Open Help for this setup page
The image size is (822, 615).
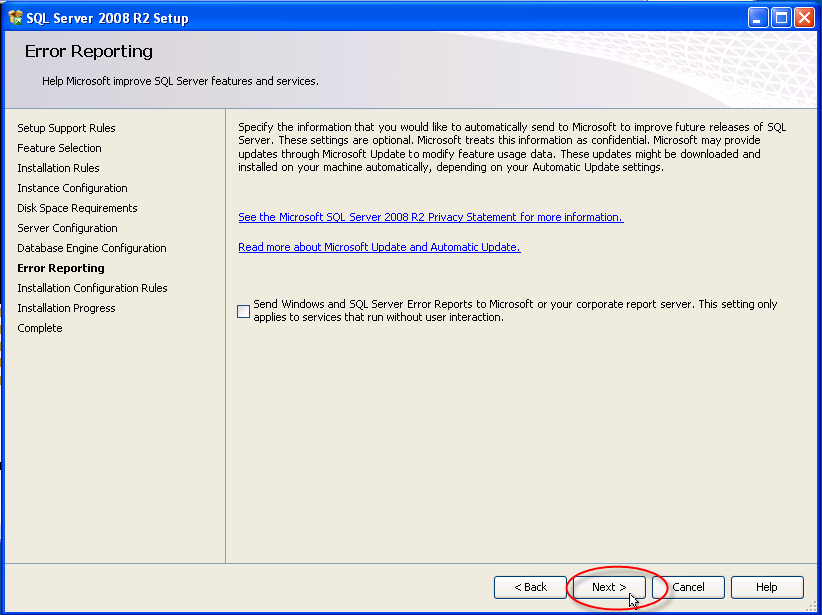pyautogui.click(x=767, y=587)
